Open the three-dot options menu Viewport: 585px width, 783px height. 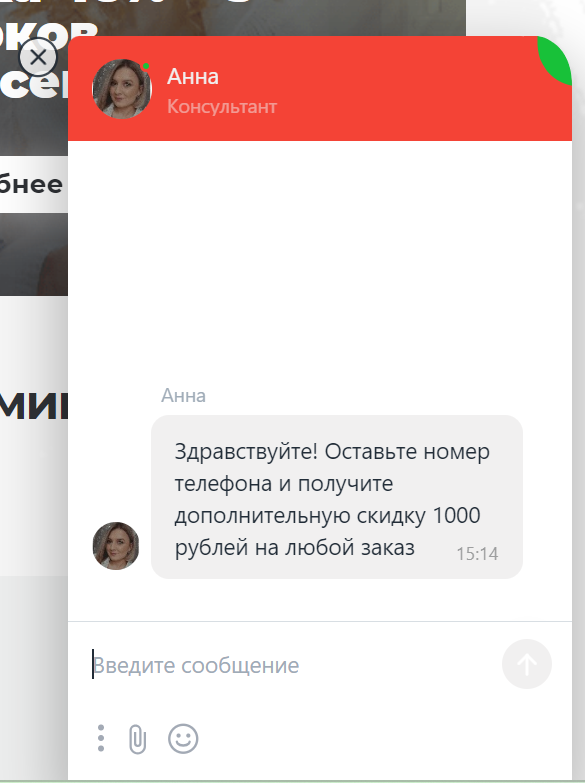point(101,738)
